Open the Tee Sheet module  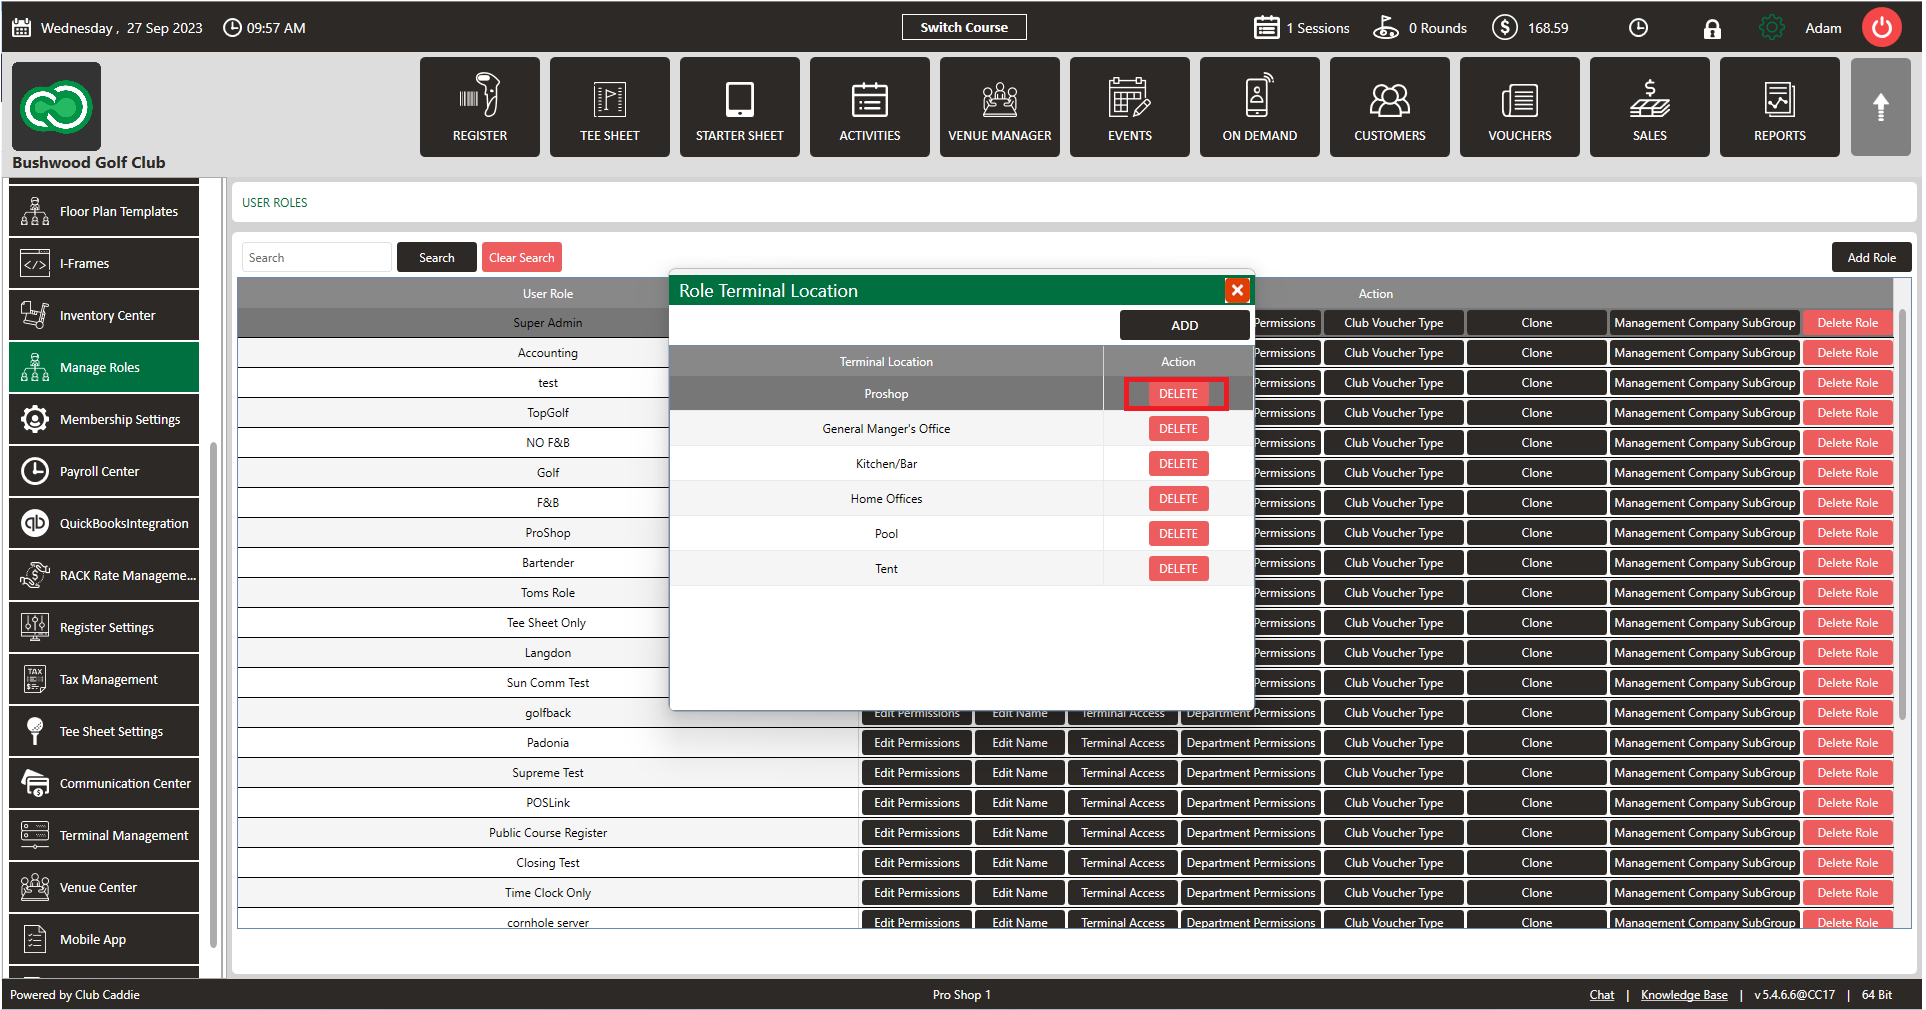pos(609,107)
